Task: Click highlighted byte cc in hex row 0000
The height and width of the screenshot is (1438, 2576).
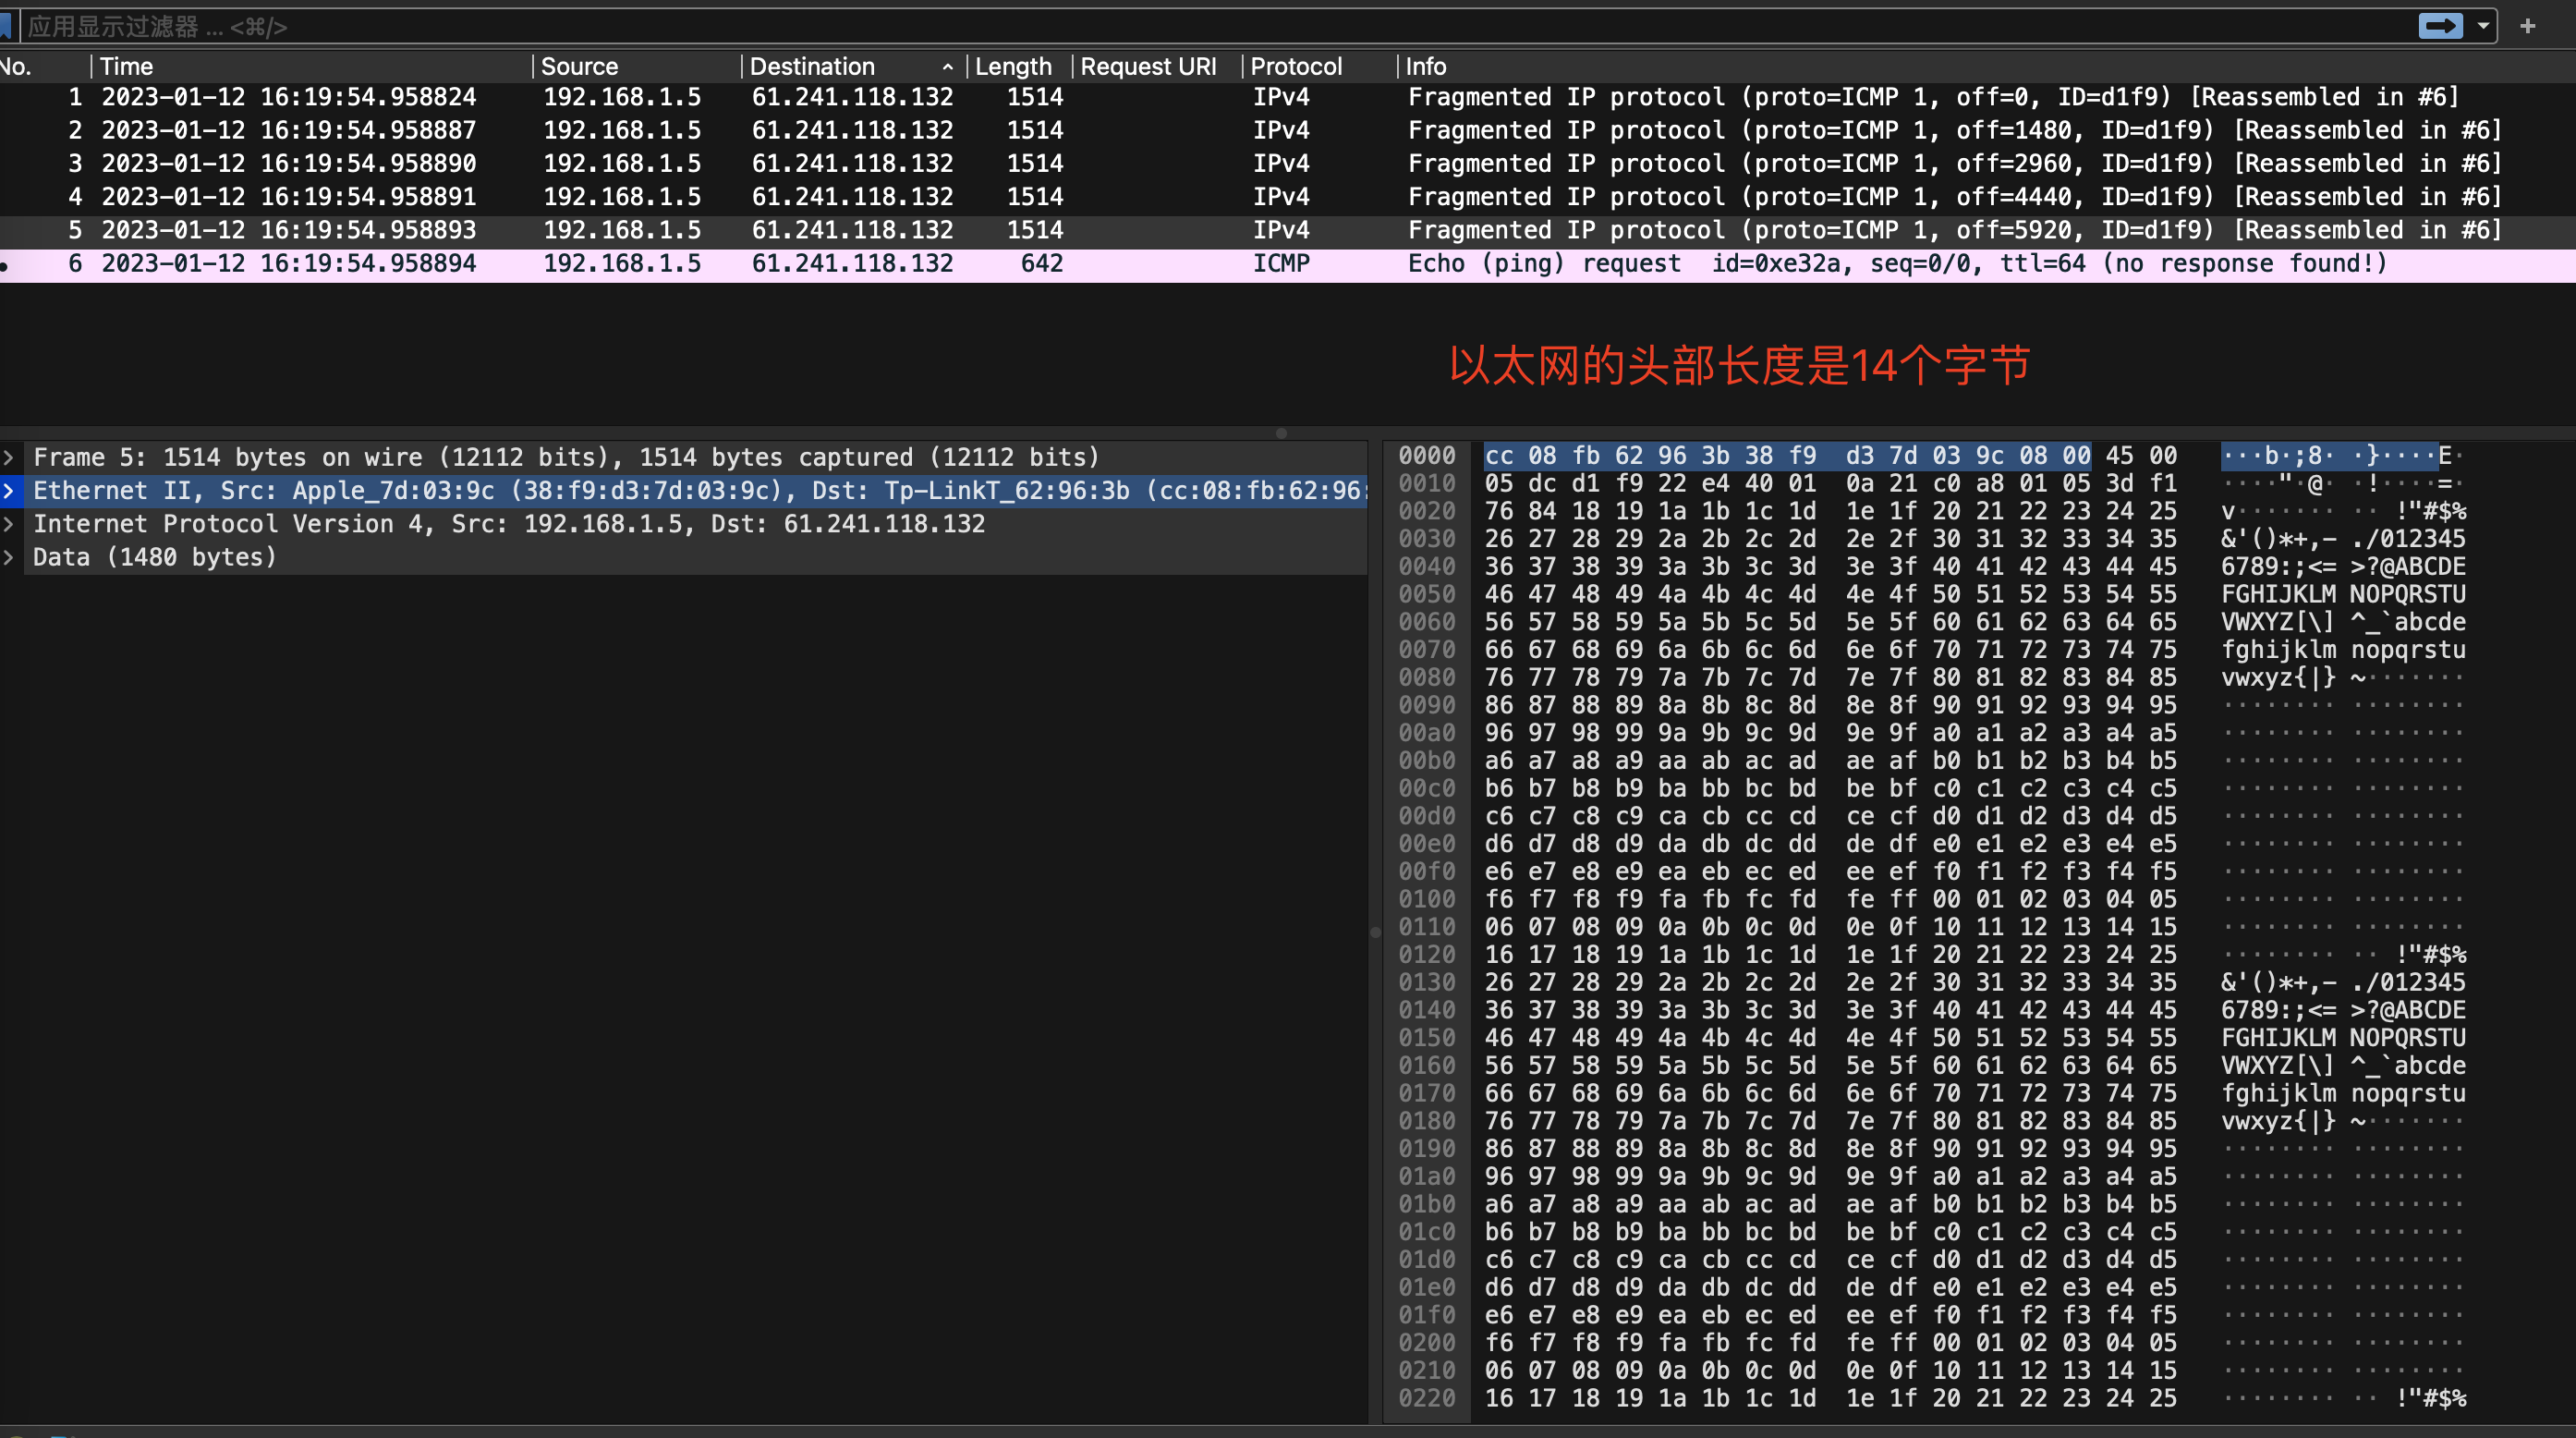Action: click(1499, 456)
